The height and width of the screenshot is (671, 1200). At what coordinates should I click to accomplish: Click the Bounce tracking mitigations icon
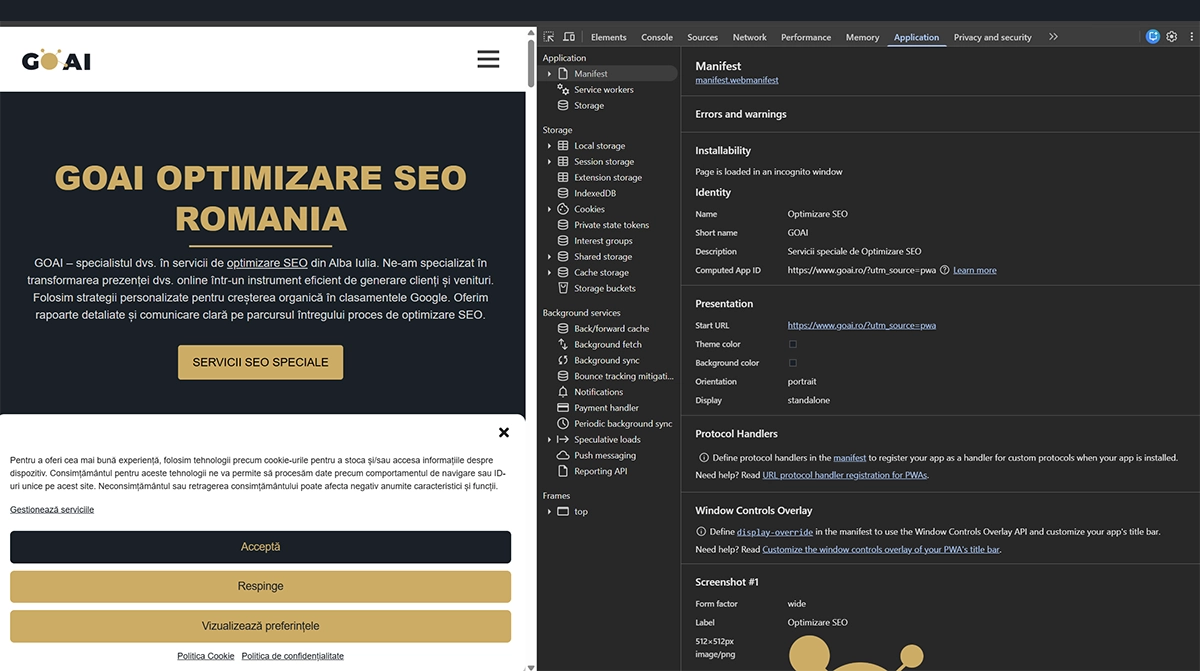point(563,376)
